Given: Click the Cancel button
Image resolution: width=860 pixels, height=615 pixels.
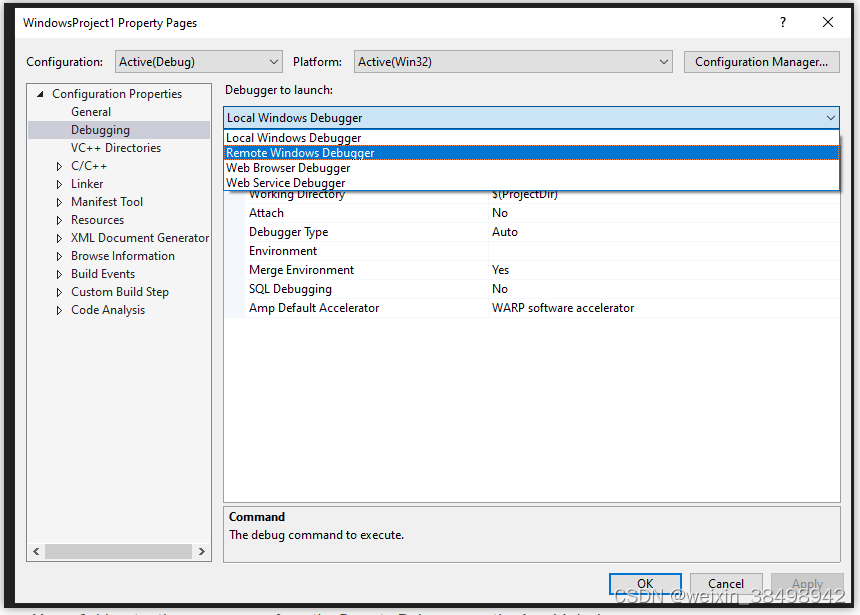Looking at the screenshot, I should pyautogui.click(x=726, y=584).
